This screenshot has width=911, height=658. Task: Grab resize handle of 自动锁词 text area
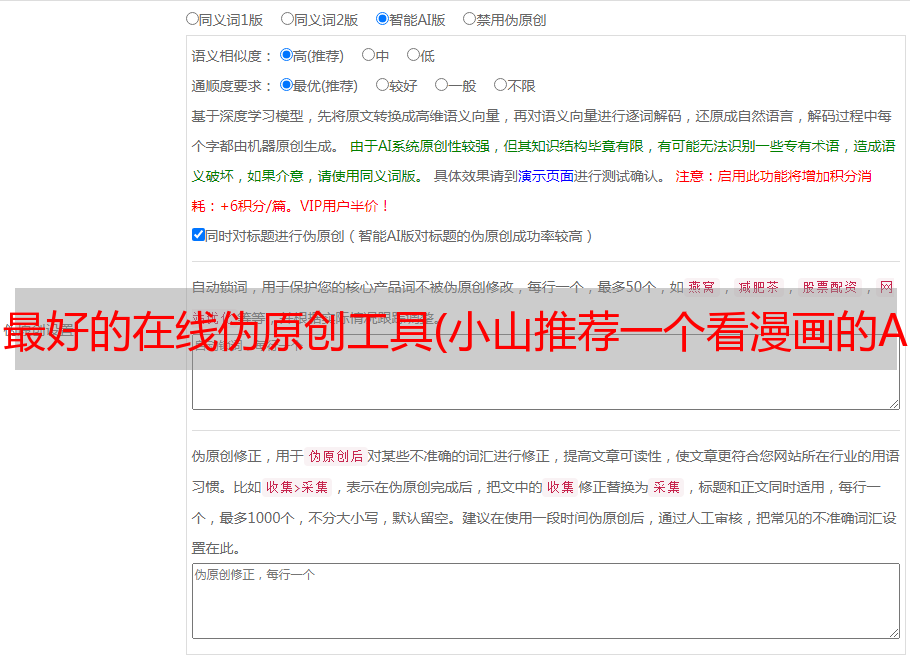(894, 404)
